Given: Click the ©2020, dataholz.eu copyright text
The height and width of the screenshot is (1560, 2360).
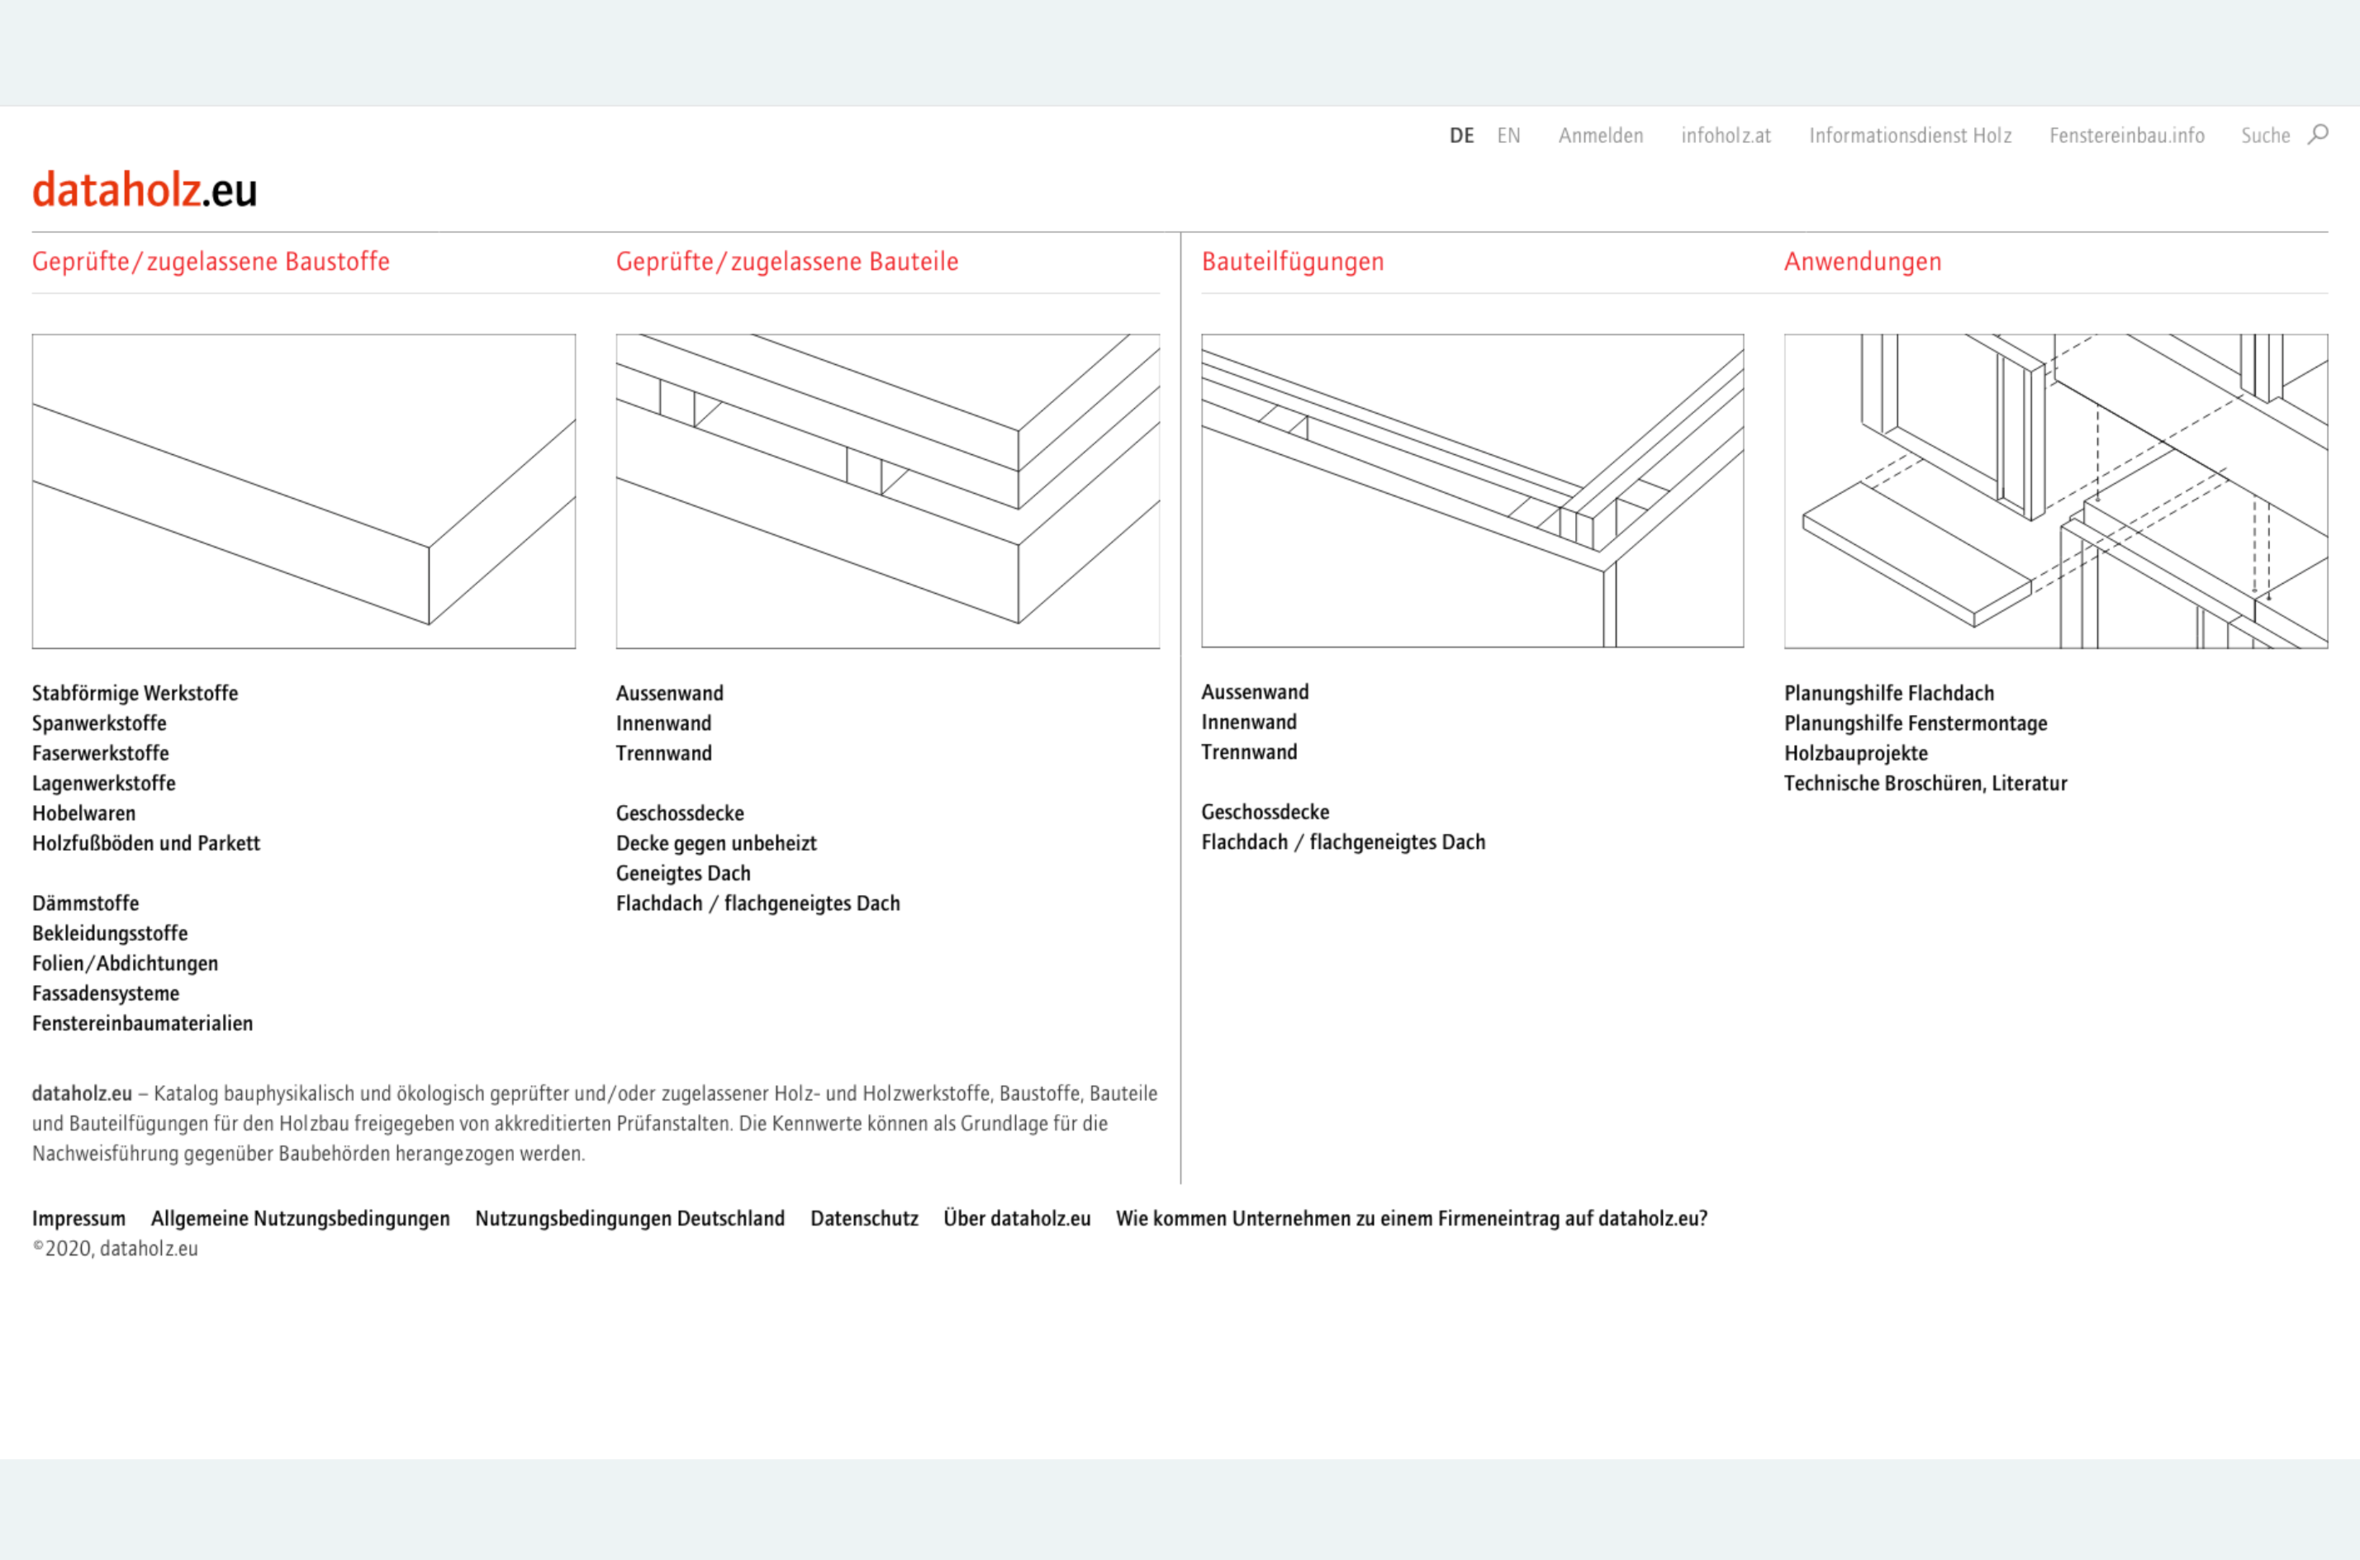Looking at the screenshot, I should point(115,1248).
